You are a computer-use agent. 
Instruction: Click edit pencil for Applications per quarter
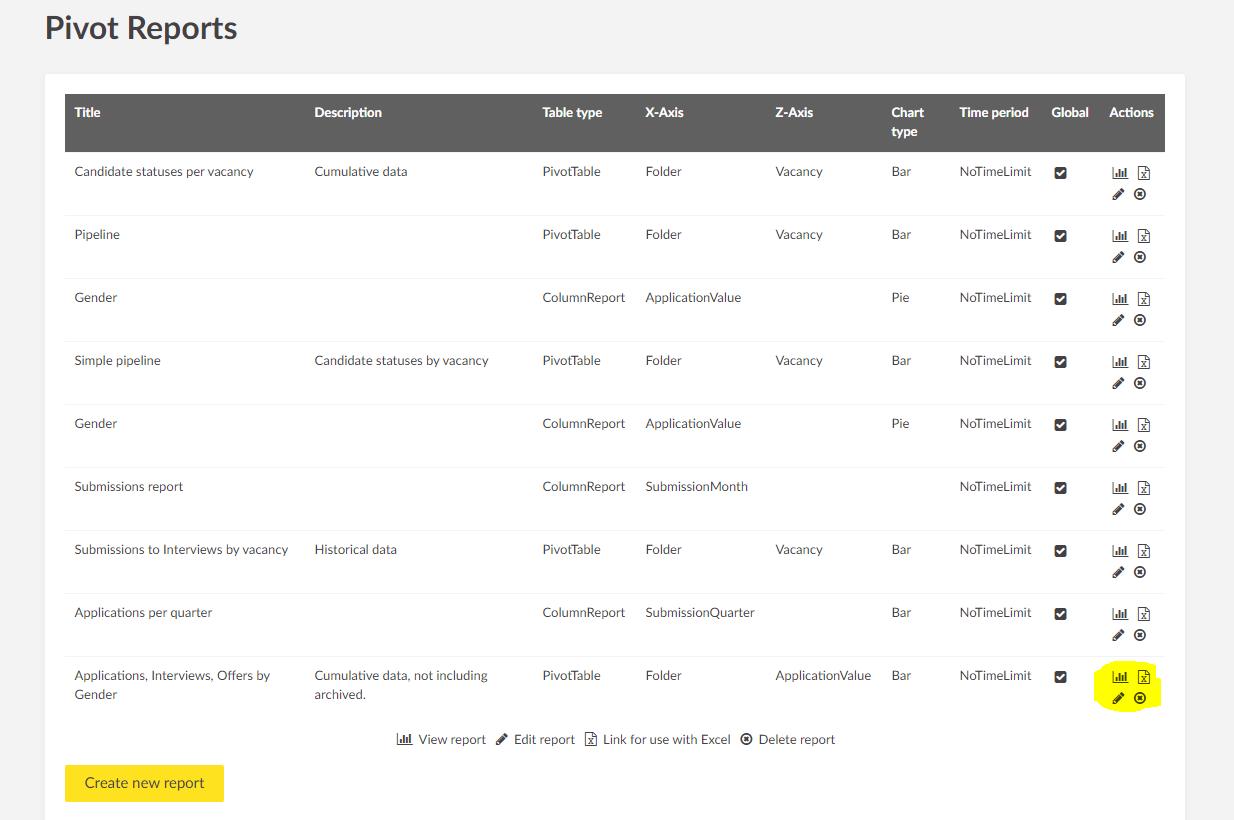[x=1119, y=635]
